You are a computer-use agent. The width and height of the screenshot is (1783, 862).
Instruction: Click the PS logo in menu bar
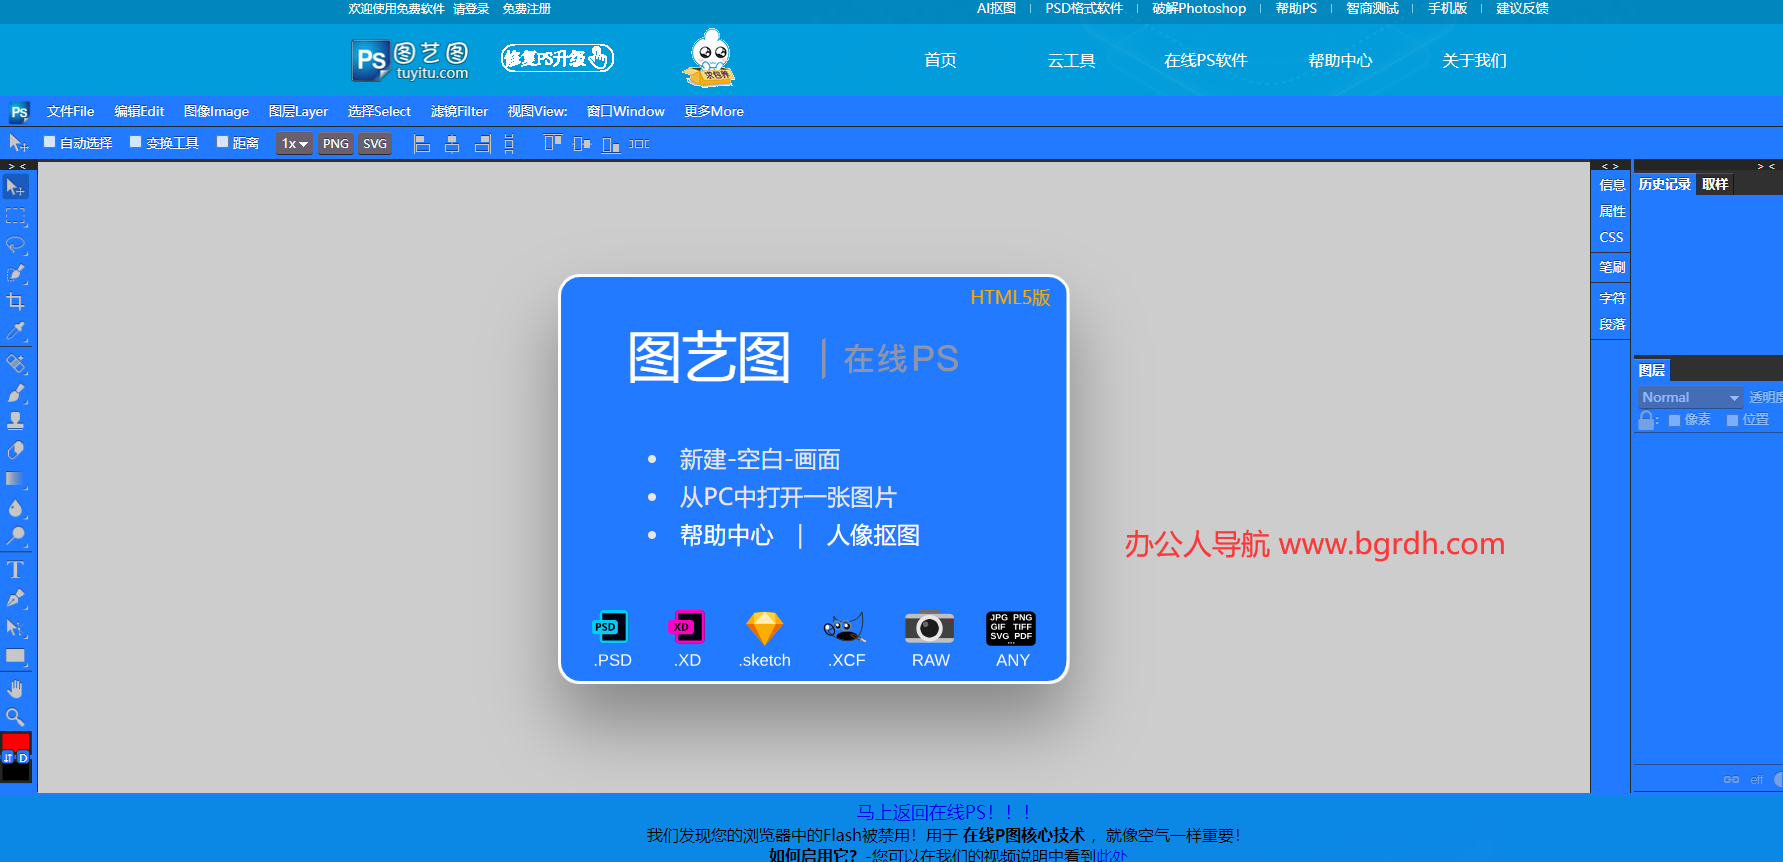(x=19, y=111)
